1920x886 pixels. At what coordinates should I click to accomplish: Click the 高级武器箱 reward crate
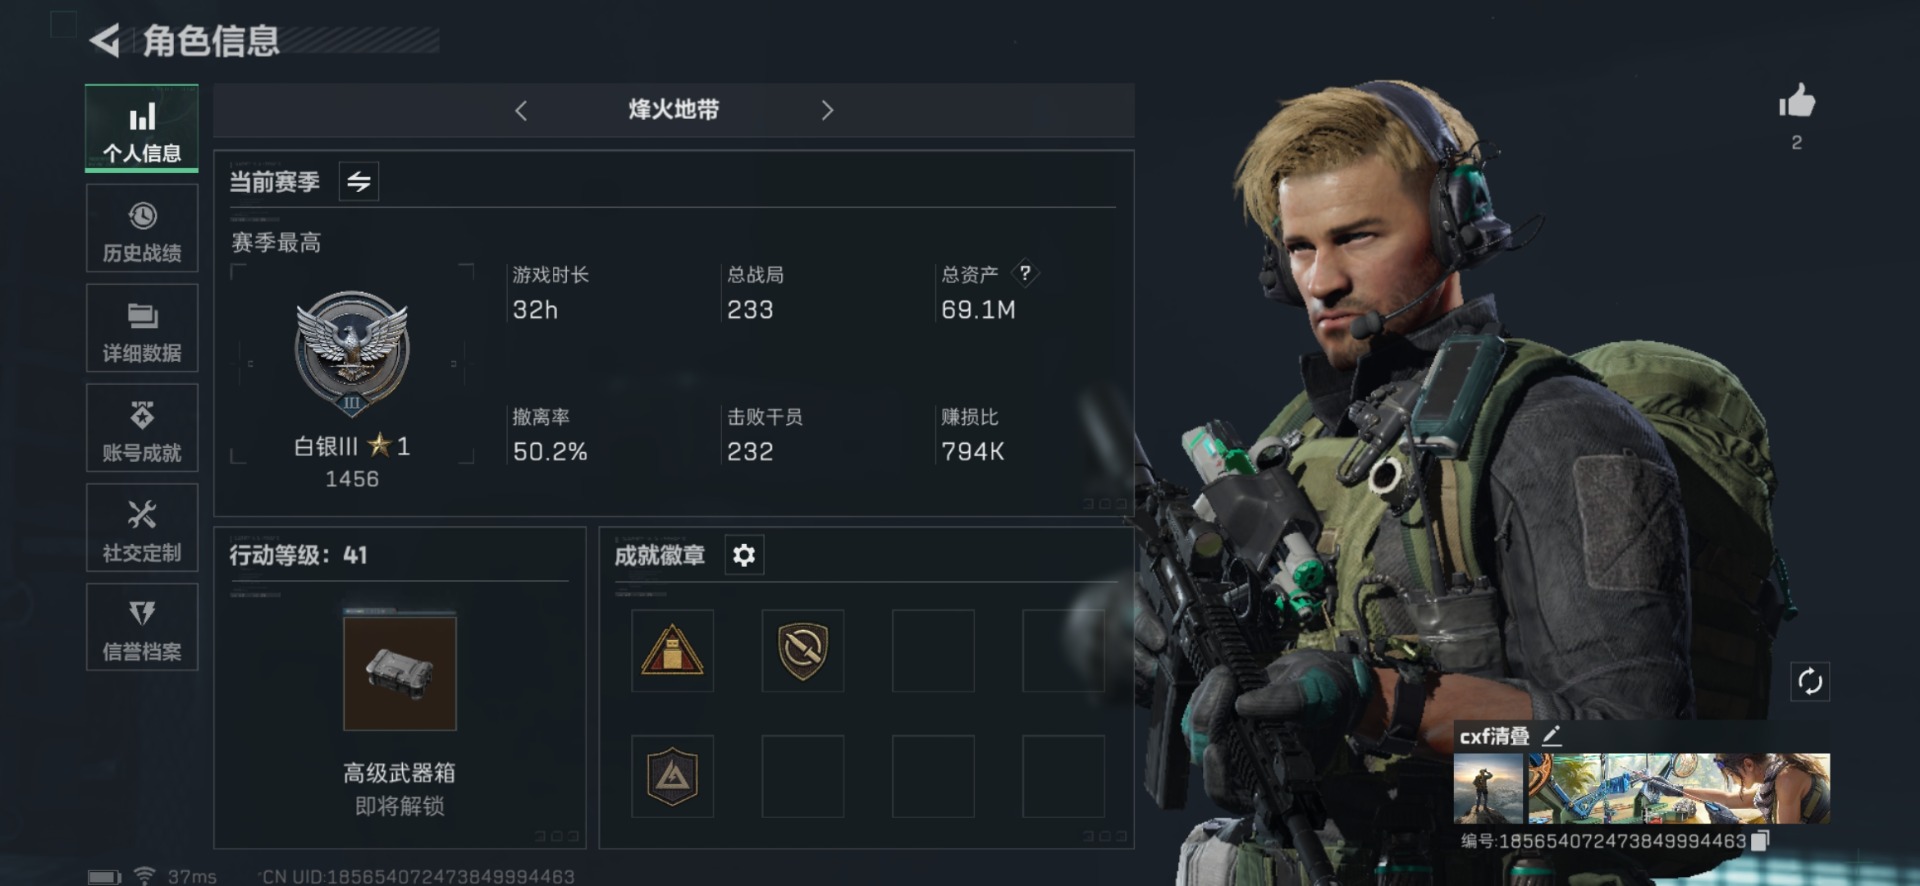coord(399,673)
